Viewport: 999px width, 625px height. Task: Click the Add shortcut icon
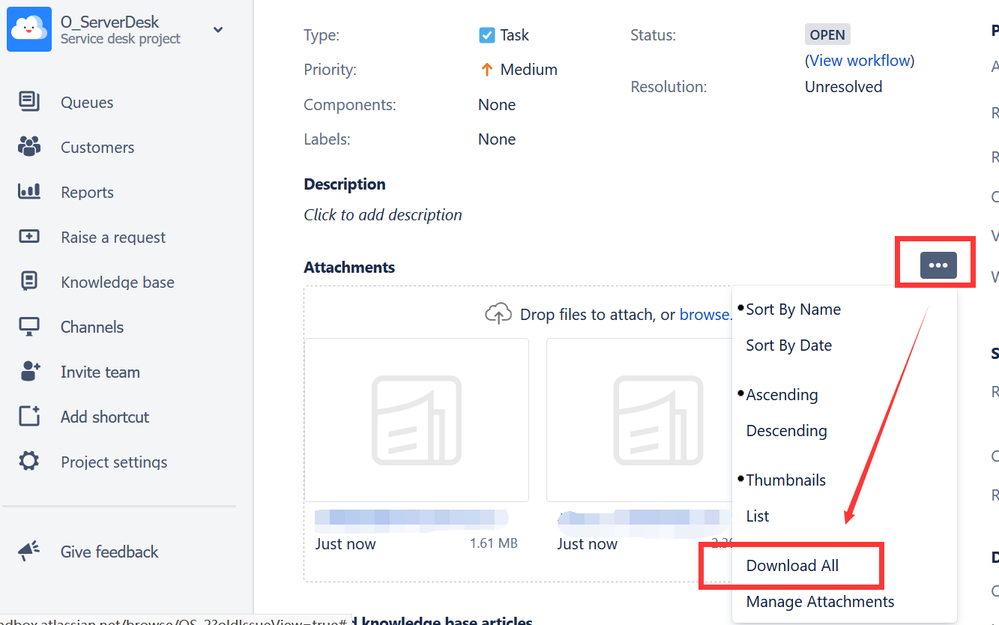[29, 416]
